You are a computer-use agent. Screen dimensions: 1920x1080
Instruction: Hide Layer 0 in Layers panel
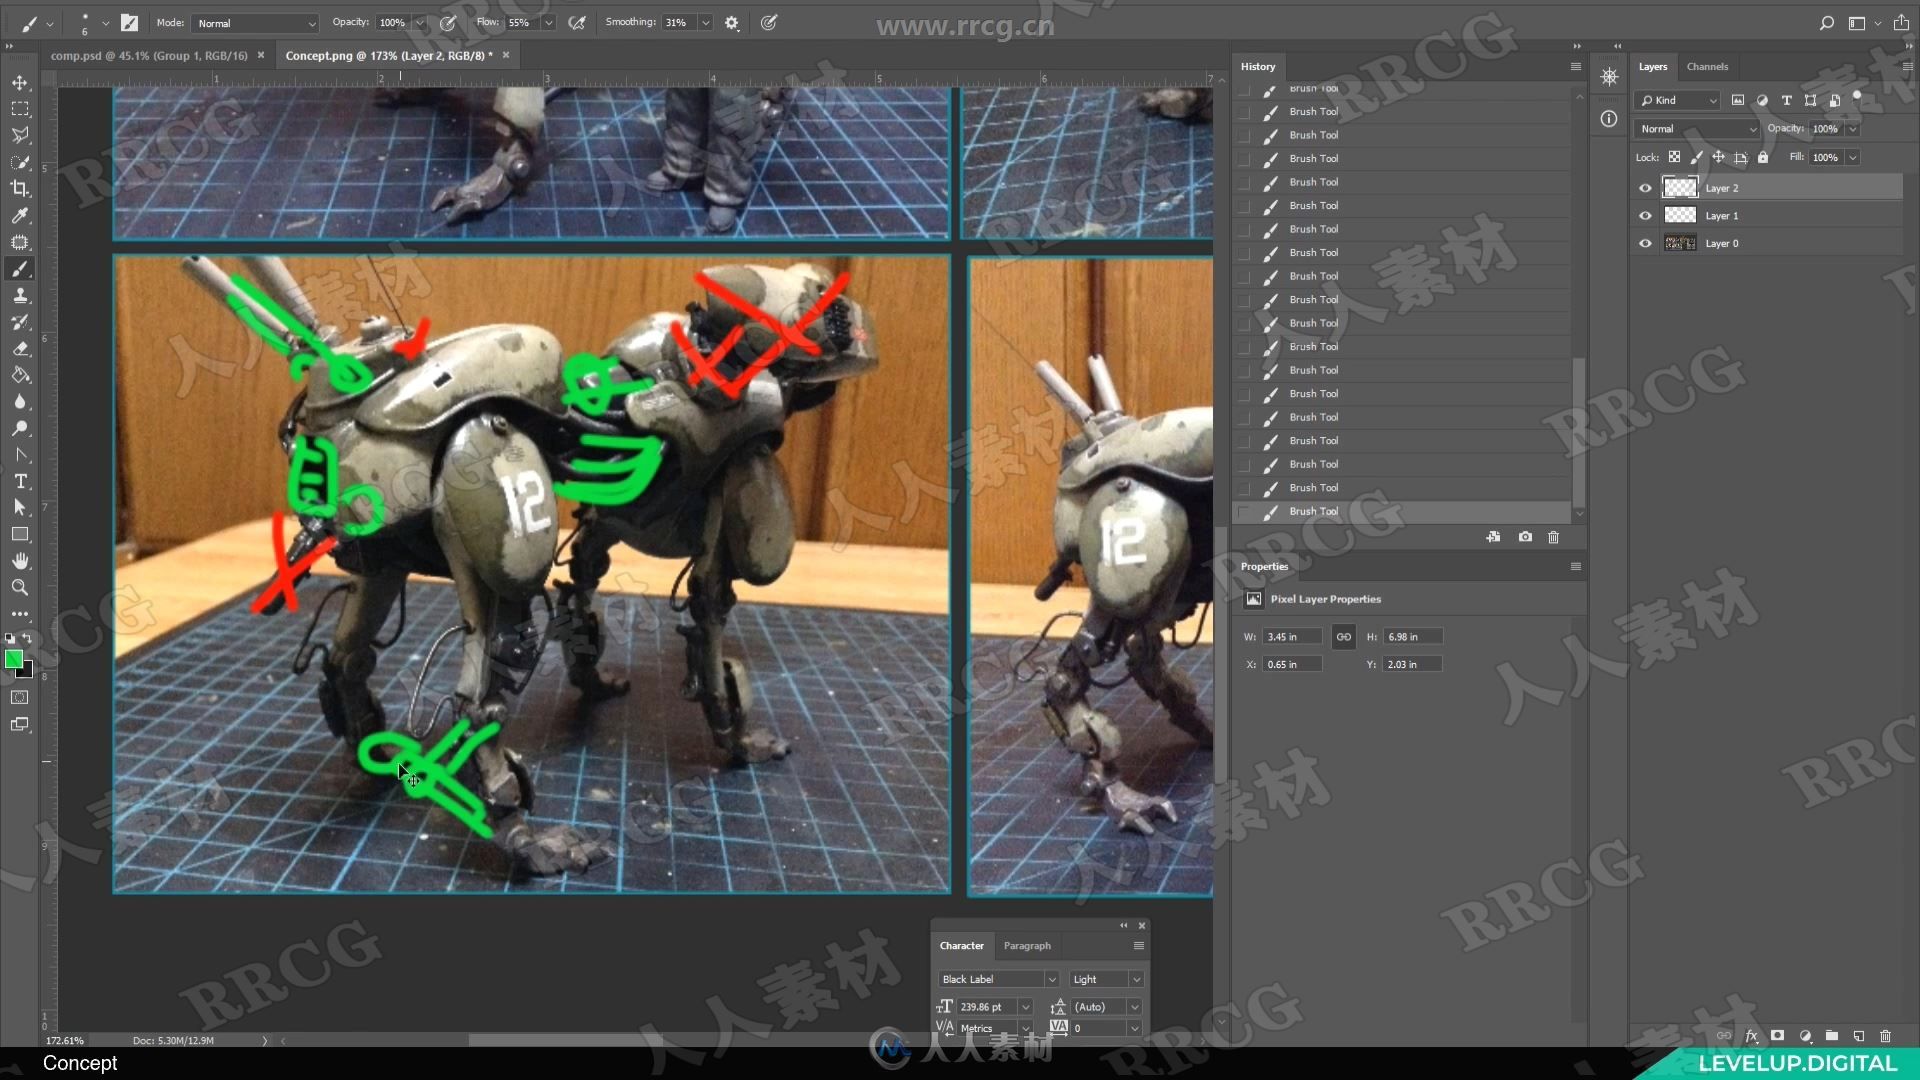pyautogui.click(x=1644, y=243)
